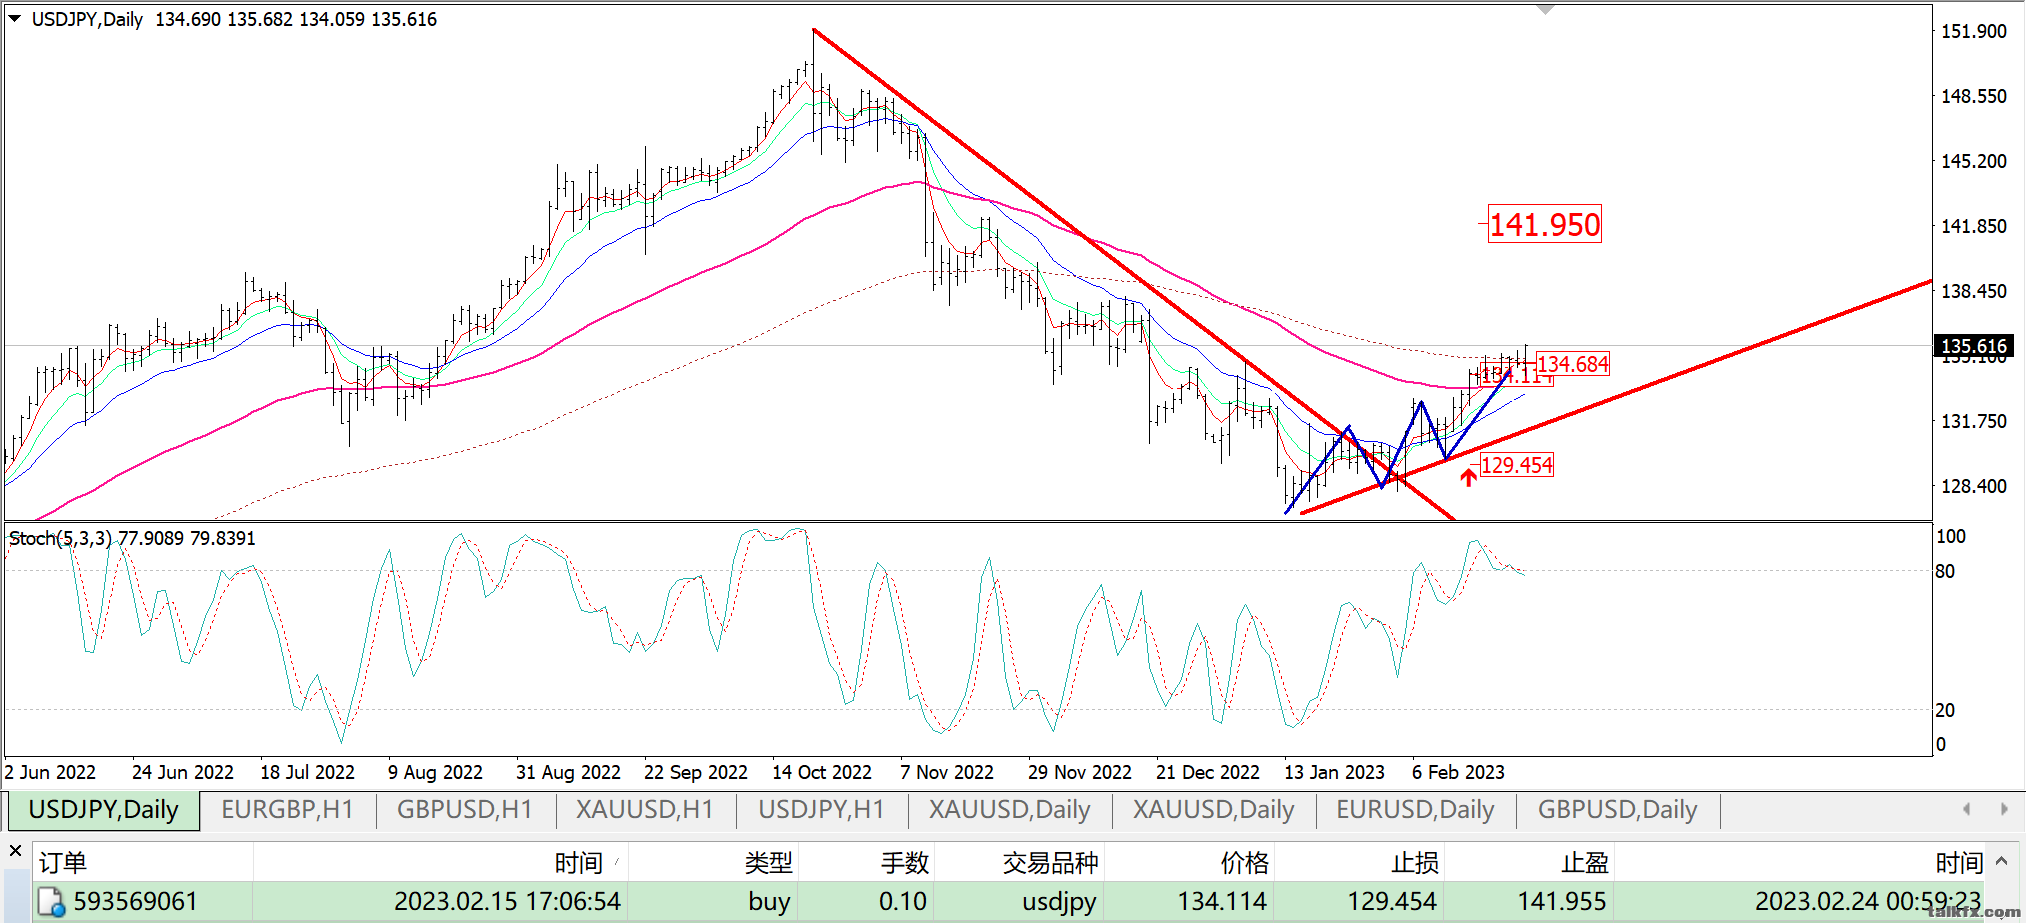Switch to the USDJPY,H1 chart tab
The image size is (2026, 923).
pos(821,810)
